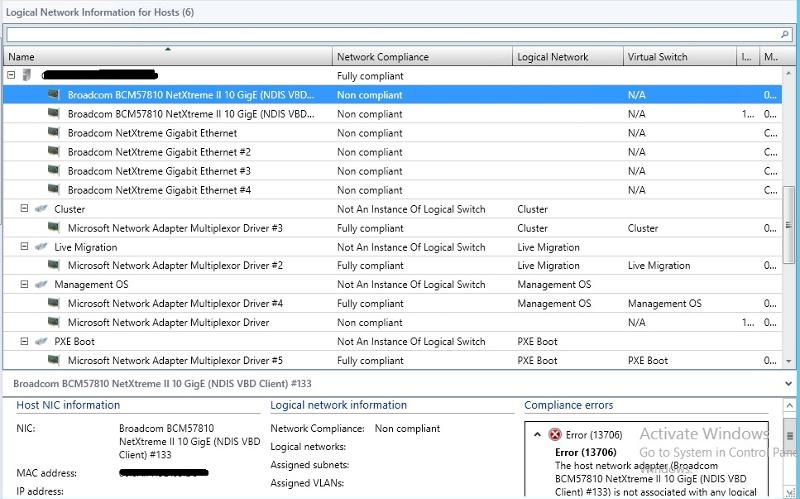This screenshot has height=499, width=800.
Task: Click the details pane scrollbar up arrow
Action: click(x=789, y=406)
